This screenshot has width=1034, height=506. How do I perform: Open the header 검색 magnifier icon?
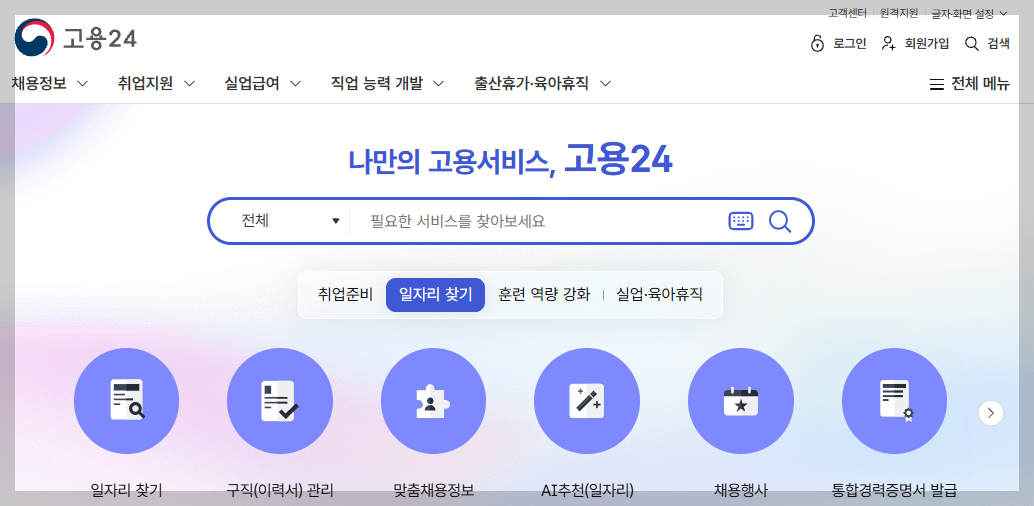point(971,44)
